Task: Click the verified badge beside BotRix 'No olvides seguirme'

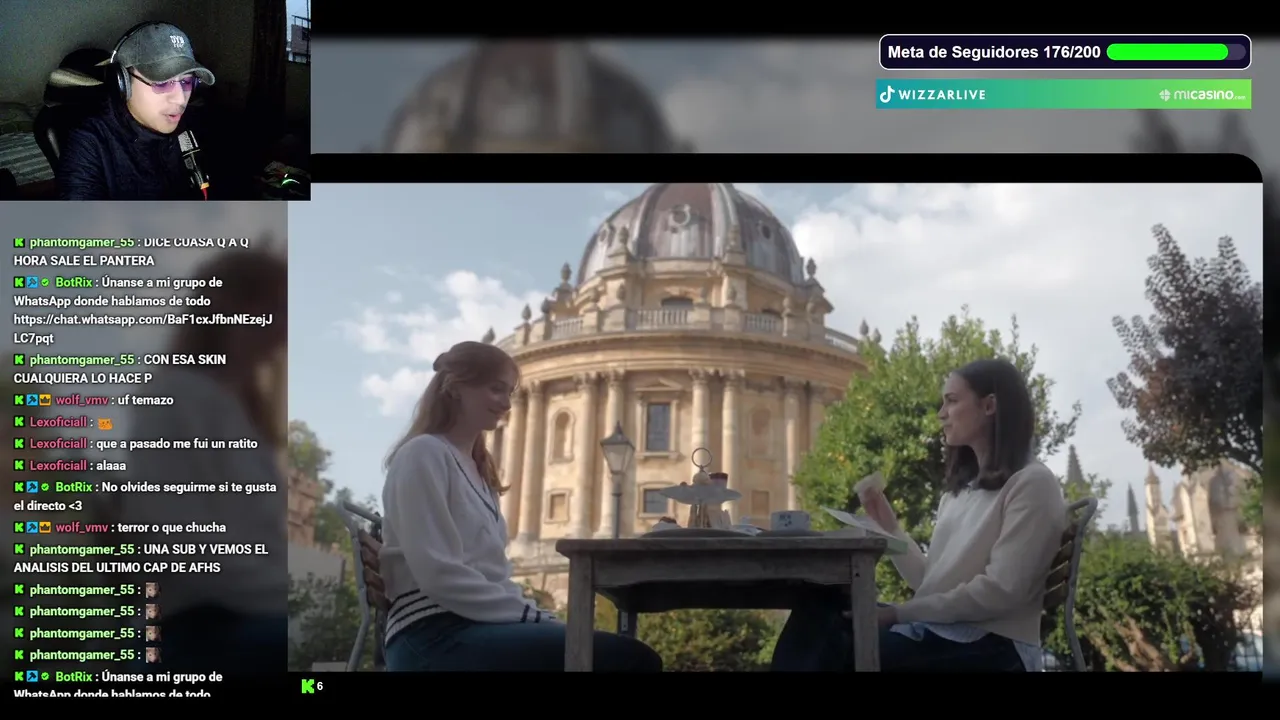Action: point(46,487)
